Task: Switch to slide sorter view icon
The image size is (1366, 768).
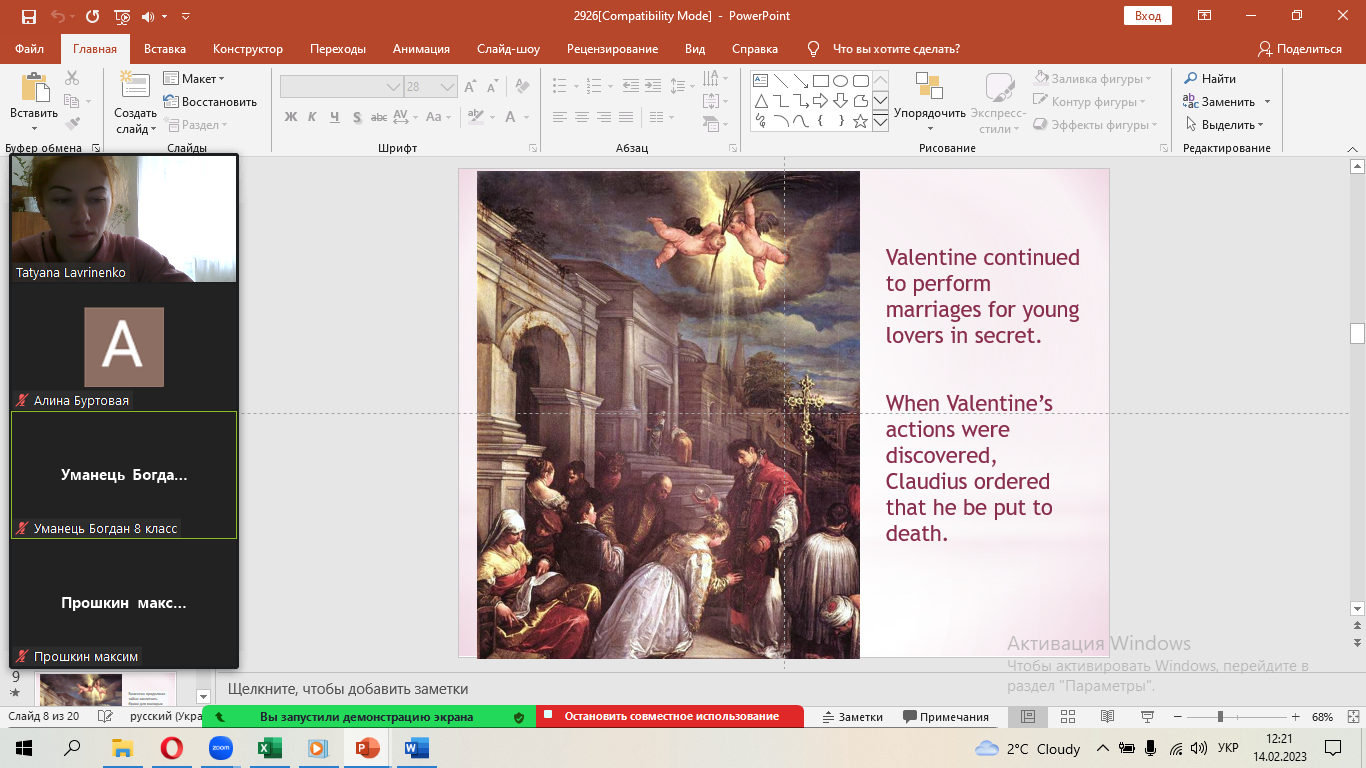Action: pos(1067,717)
